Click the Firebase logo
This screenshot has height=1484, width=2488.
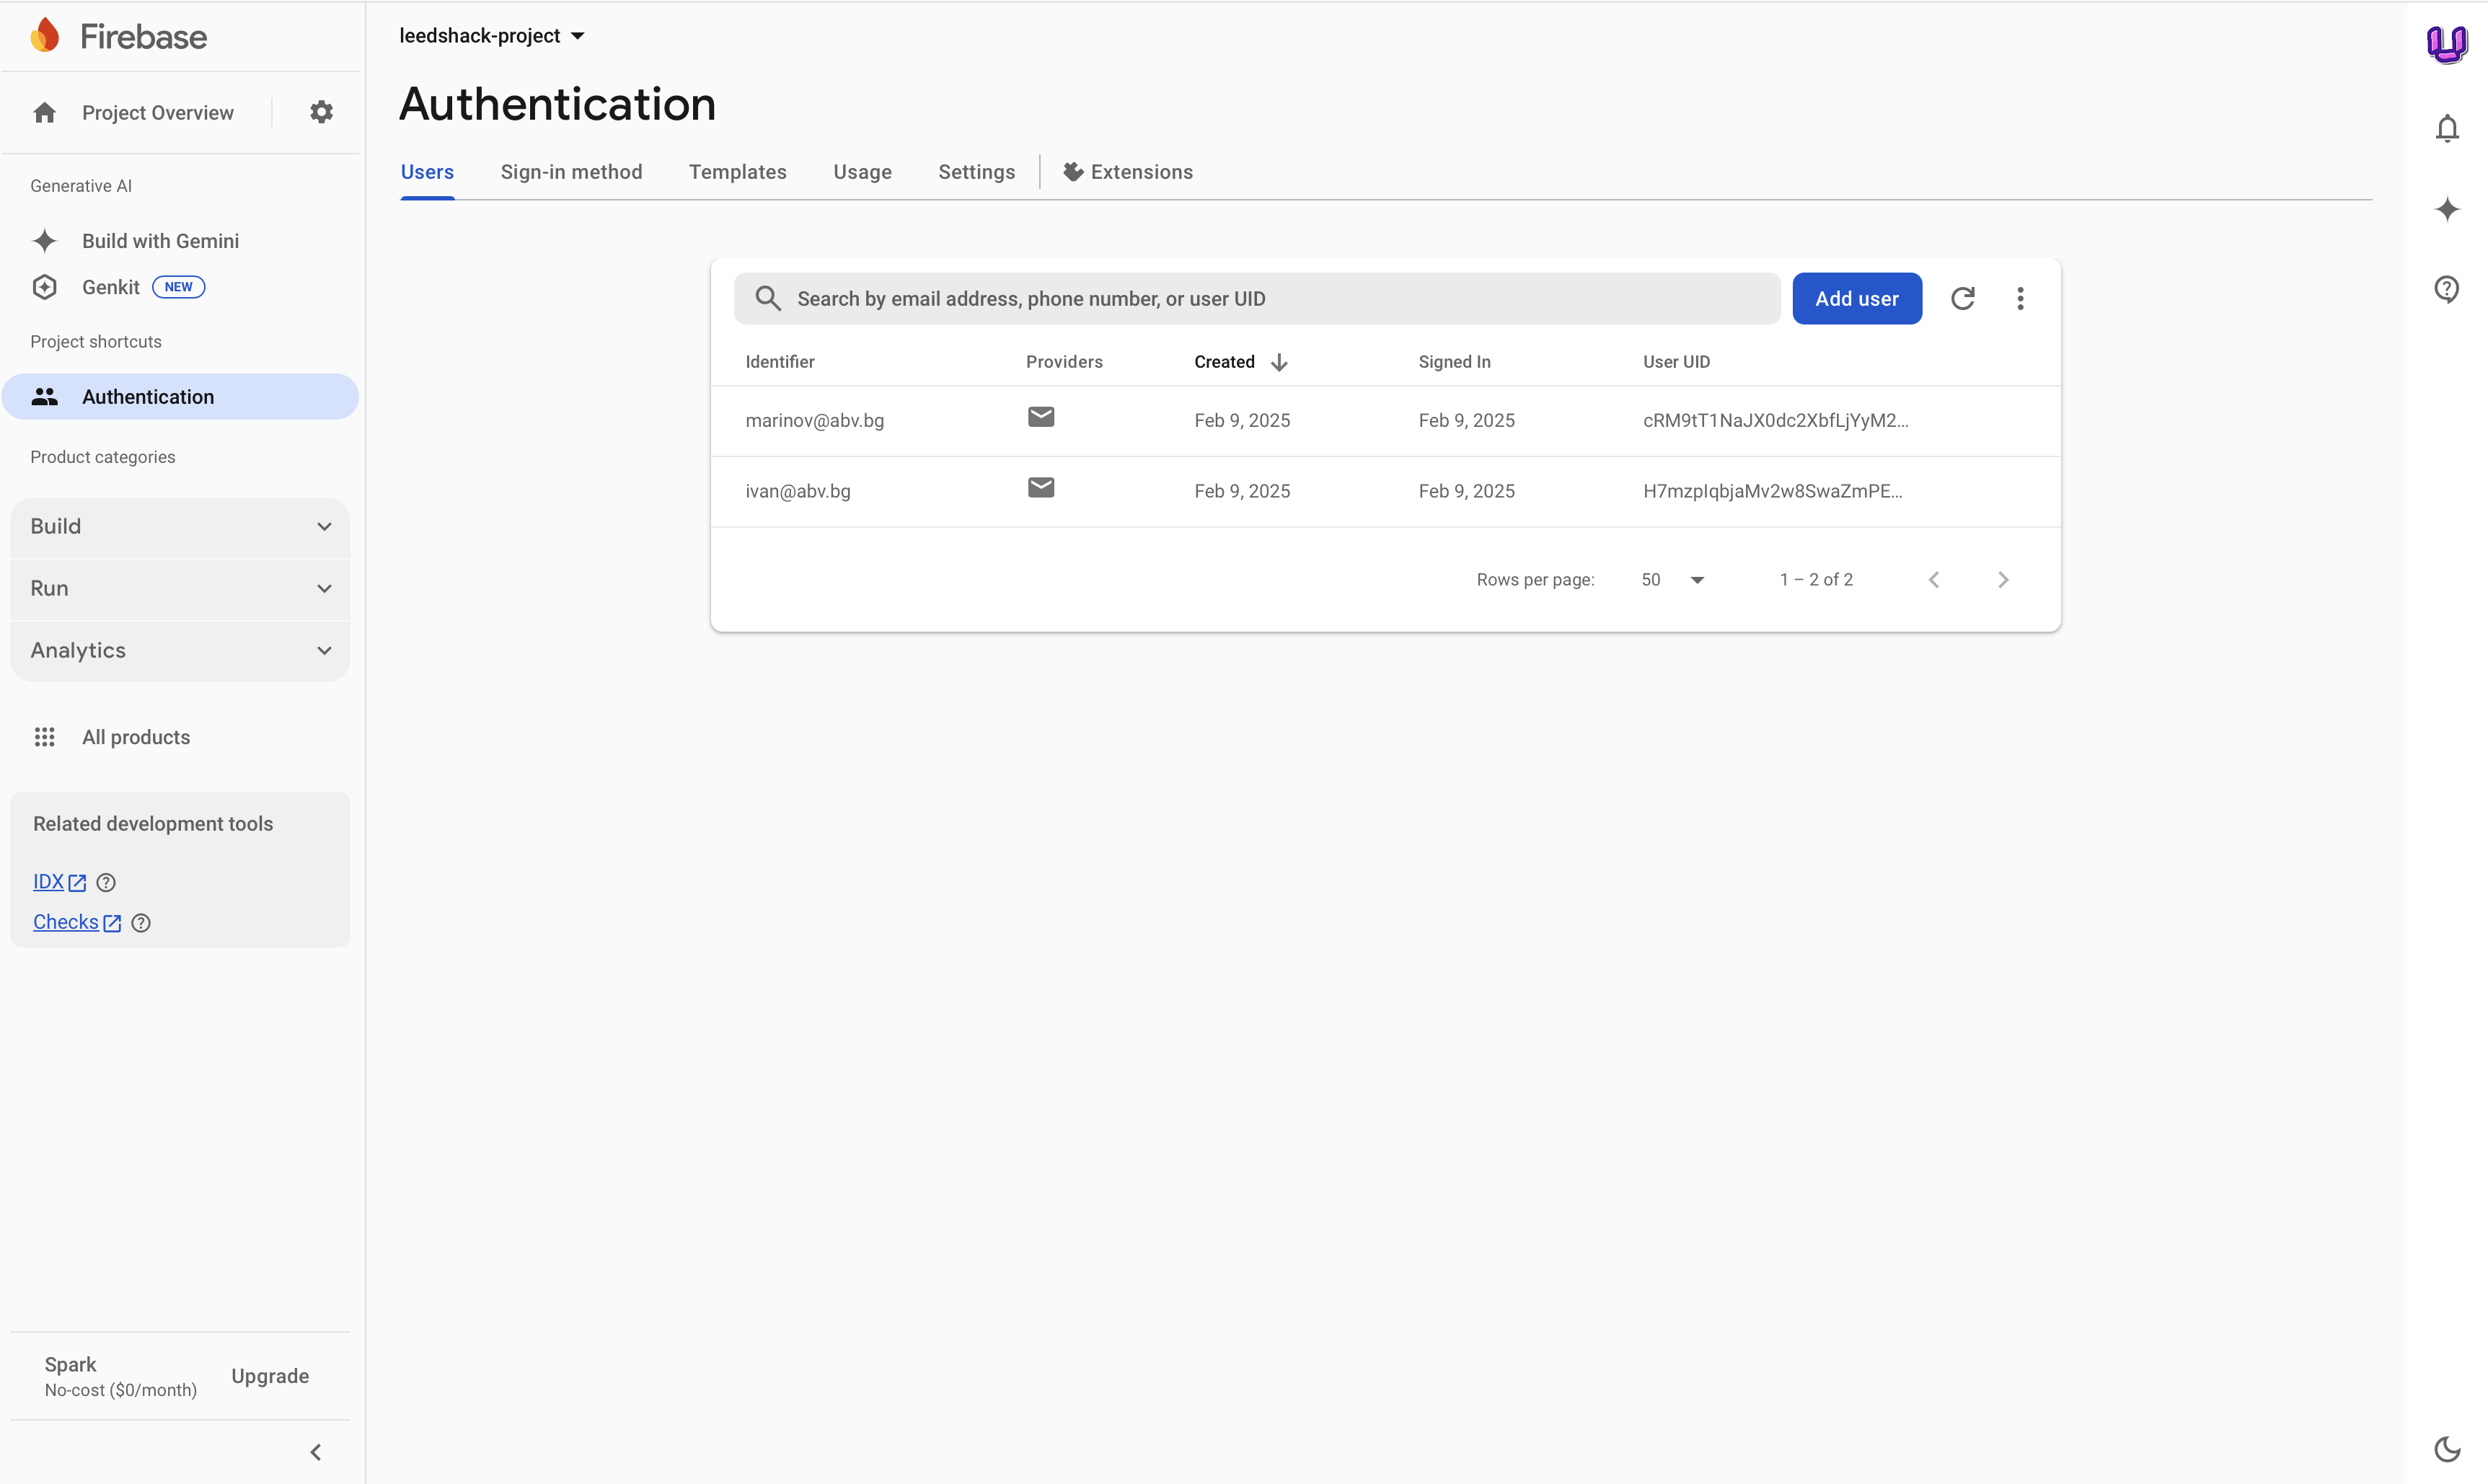click(x=119, y=36)
